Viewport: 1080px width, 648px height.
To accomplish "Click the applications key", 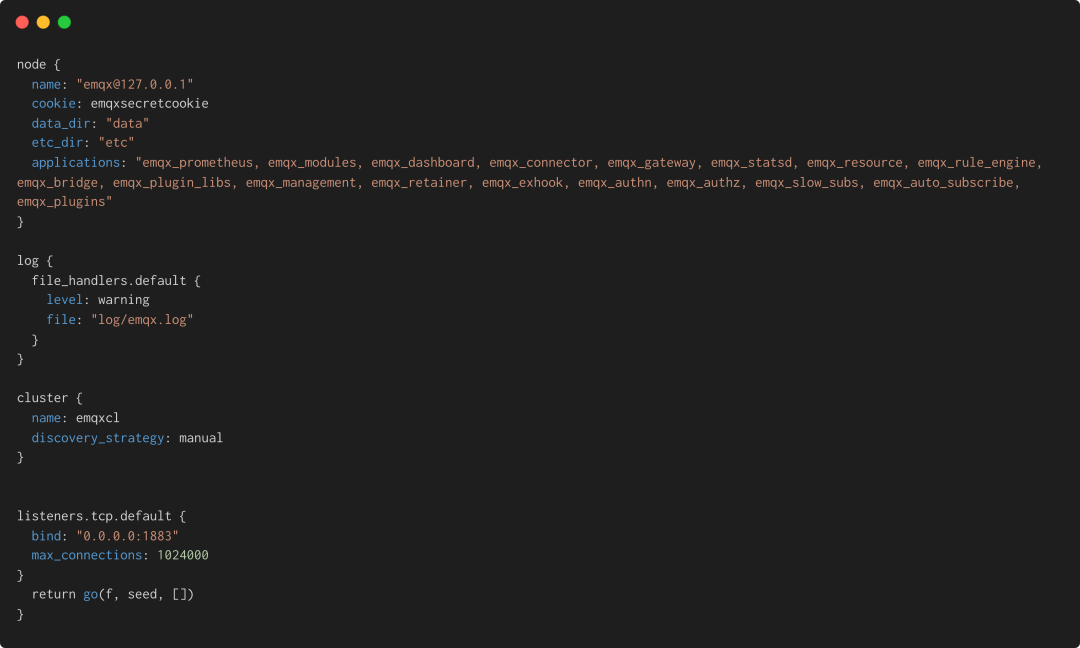I will pos(75,162).
